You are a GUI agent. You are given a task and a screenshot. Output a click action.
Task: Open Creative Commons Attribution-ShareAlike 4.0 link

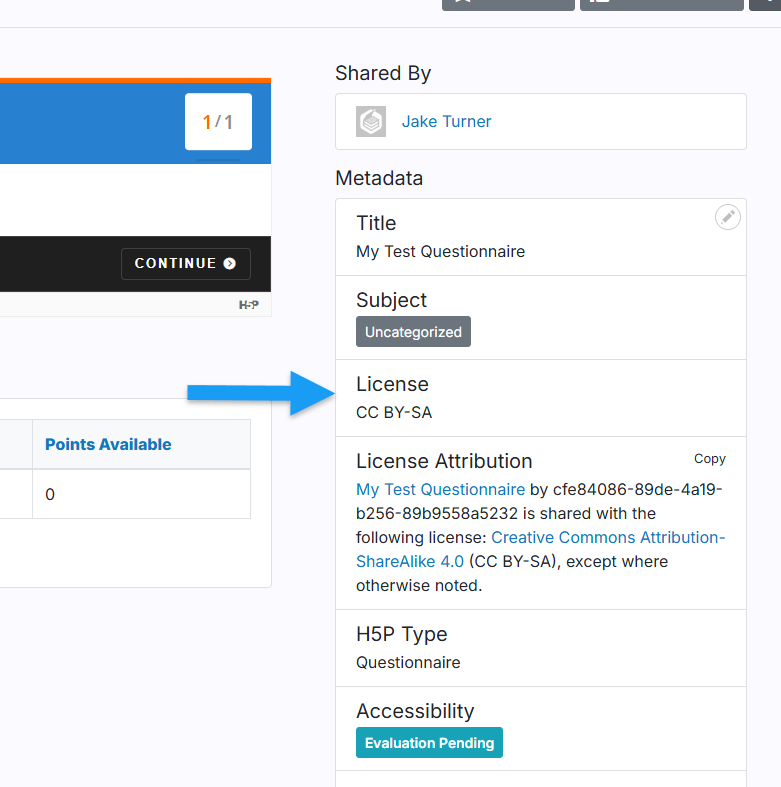[x=541, y=549]
